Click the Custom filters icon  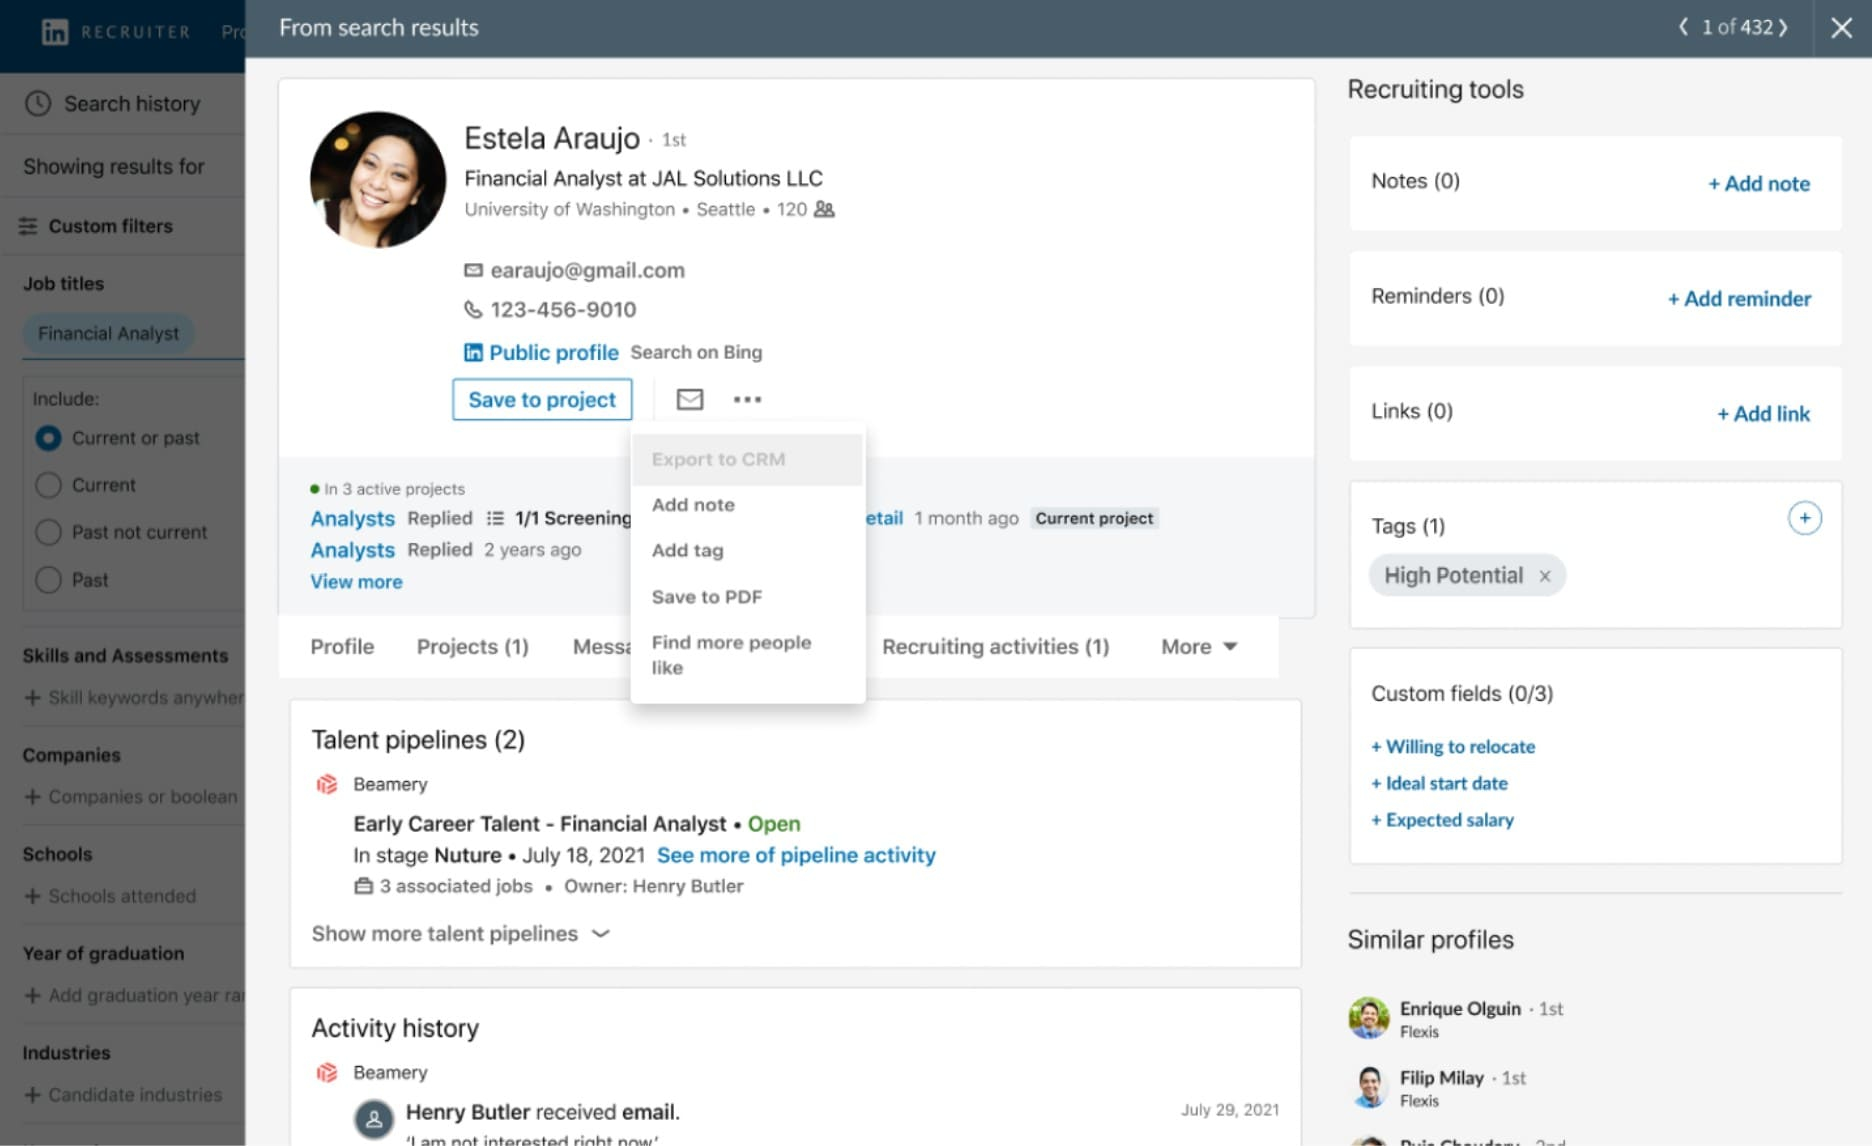pyautogui.click(x=29, y=226)
